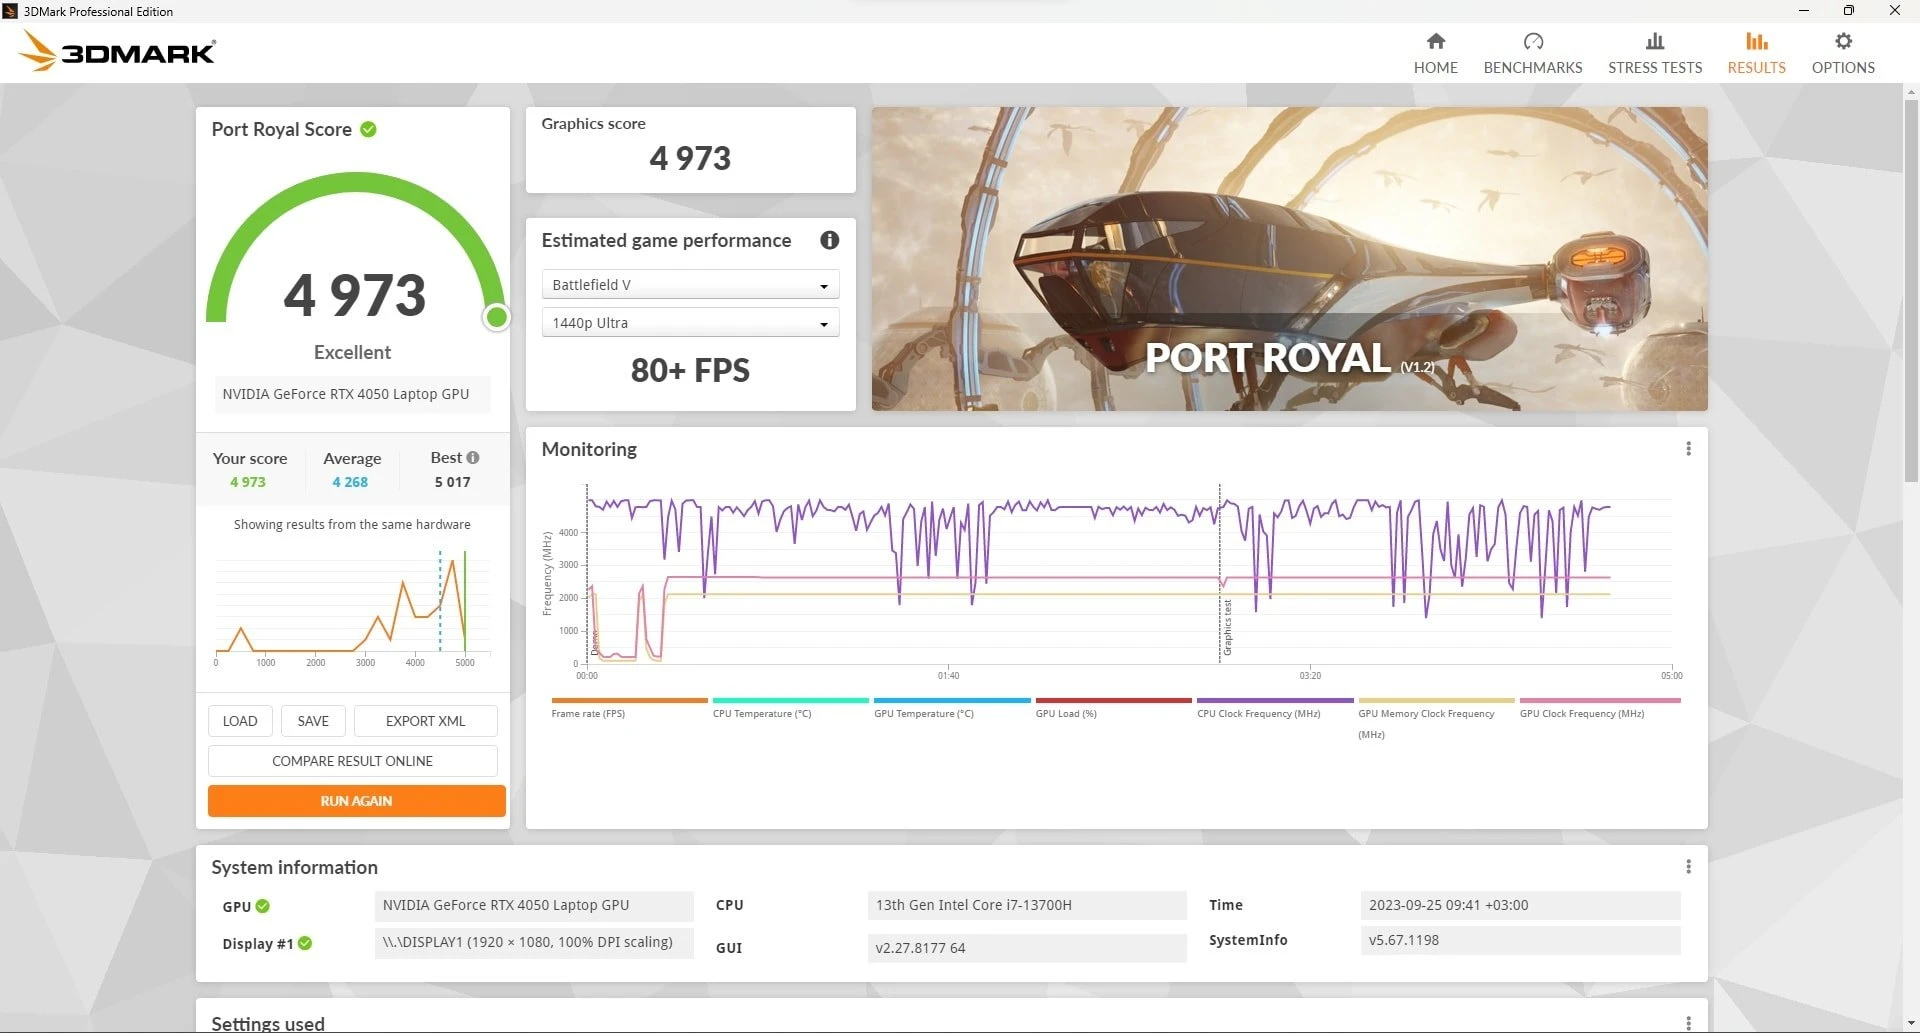Toggle the GPU Memory Clock Frequency legend series
Screen dimensions: 1920x1033
point(1436,718)
